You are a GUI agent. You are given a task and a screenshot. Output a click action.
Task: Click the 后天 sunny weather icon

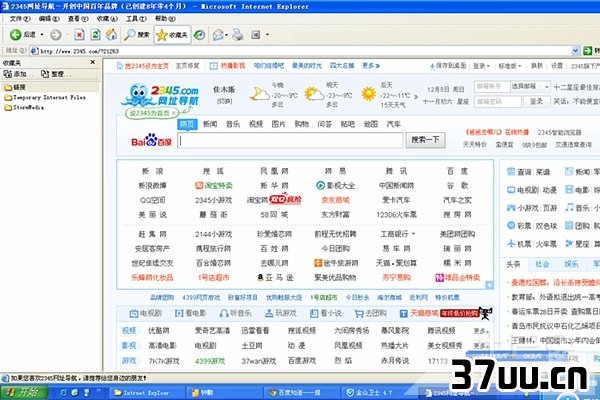coord(368,94)
